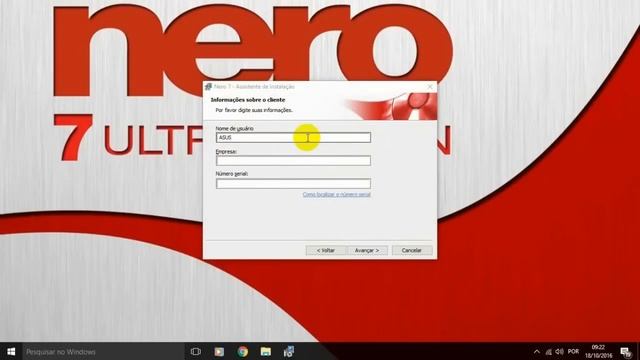The image size is (640, 360).
Task: Open the media player taskbar icon
Action: pos(219,351)
